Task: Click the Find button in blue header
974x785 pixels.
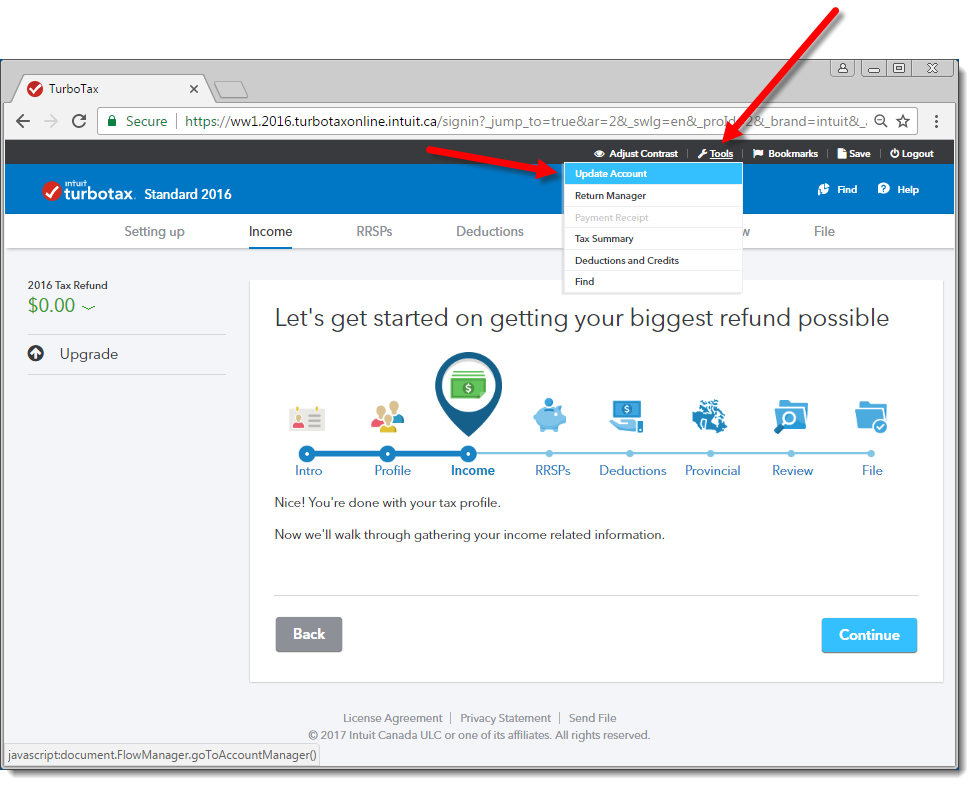Action: pyautogui.click(x=837, y=189)
